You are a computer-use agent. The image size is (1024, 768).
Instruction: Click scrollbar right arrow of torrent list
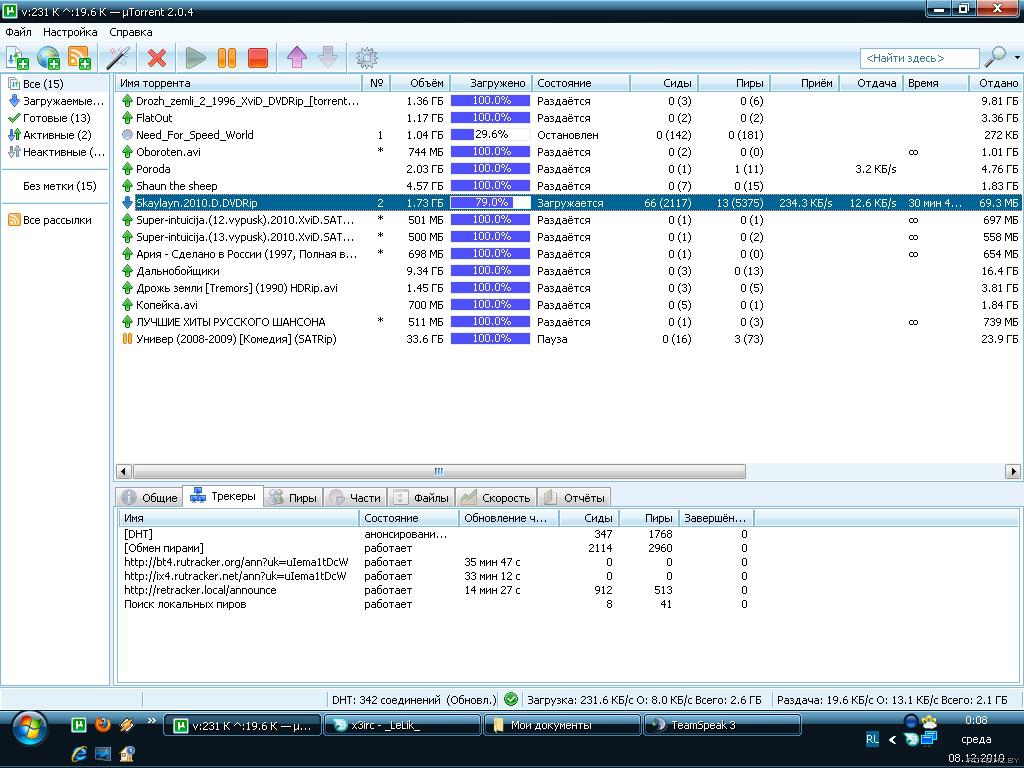[1012, 471]
